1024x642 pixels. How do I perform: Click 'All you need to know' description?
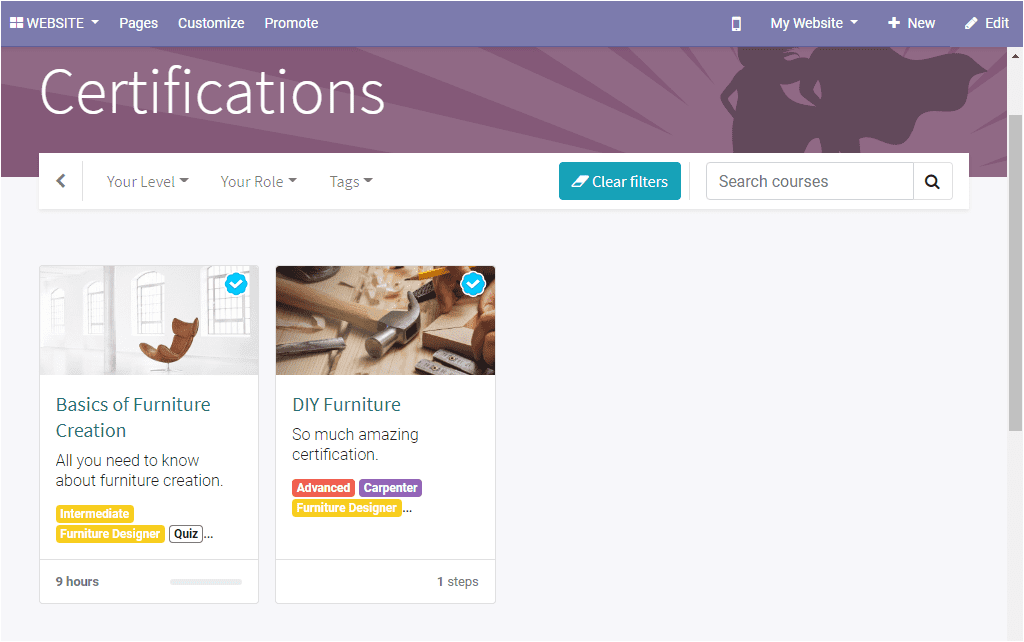pos(139,470)
